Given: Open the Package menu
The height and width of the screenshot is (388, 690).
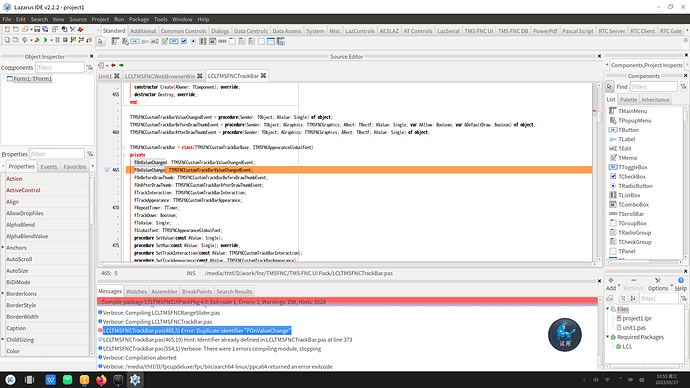Looking at the screenshot, I should [x=139, y=19].
